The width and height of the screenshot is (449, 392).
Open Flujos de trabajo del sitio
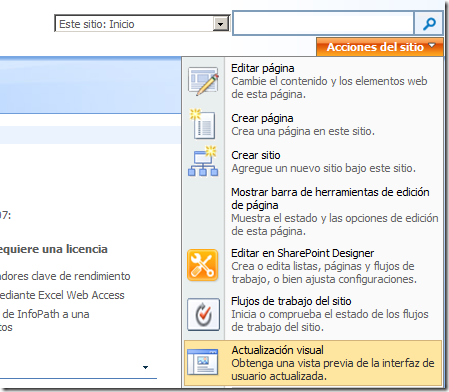pos(313,314)
